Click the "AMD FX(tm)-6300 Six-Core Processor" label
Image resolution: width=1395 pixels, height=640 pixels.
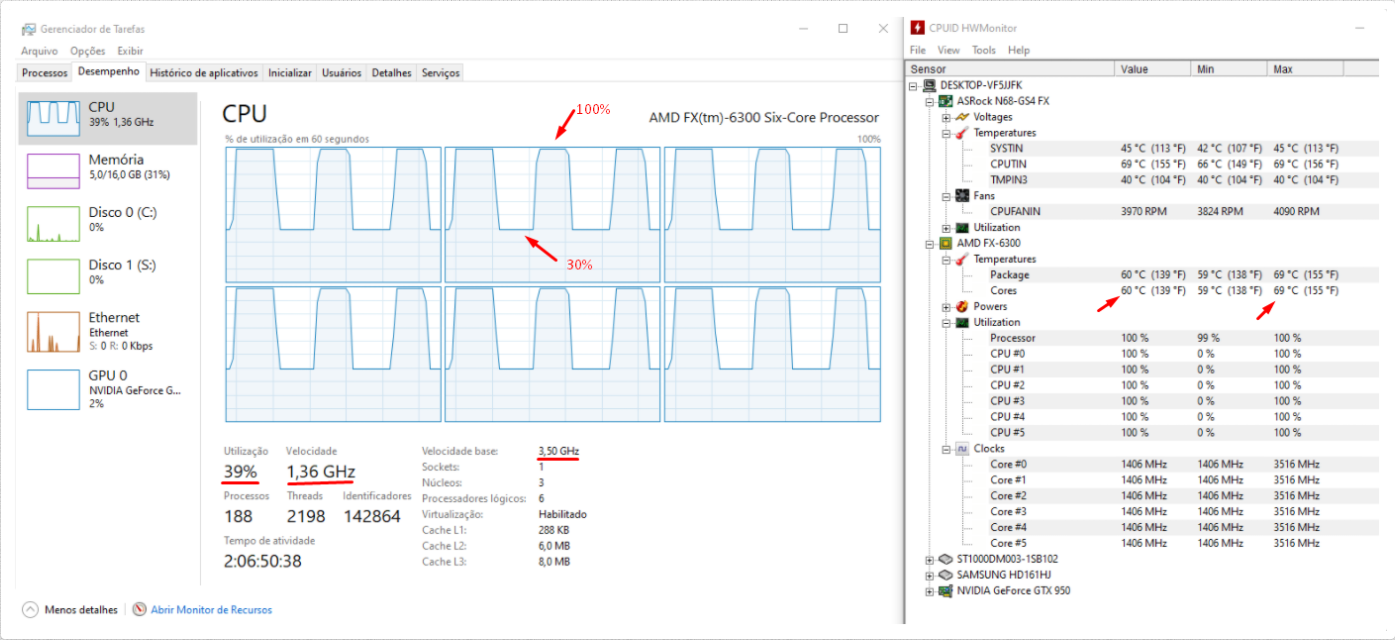click(764, 117)
